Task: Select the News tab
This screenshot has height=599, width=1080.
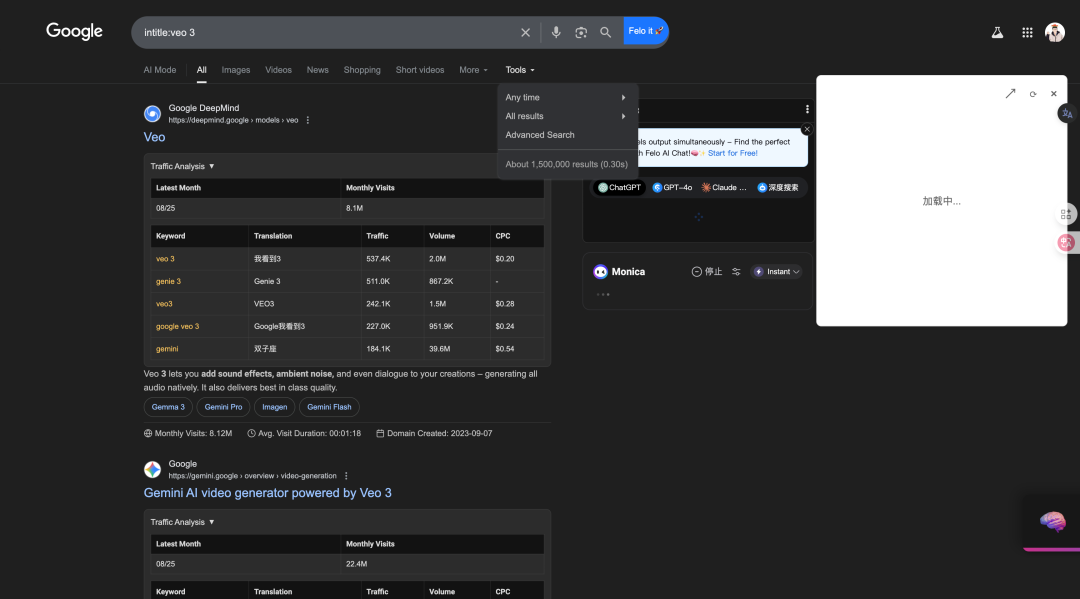Action: 318,70
